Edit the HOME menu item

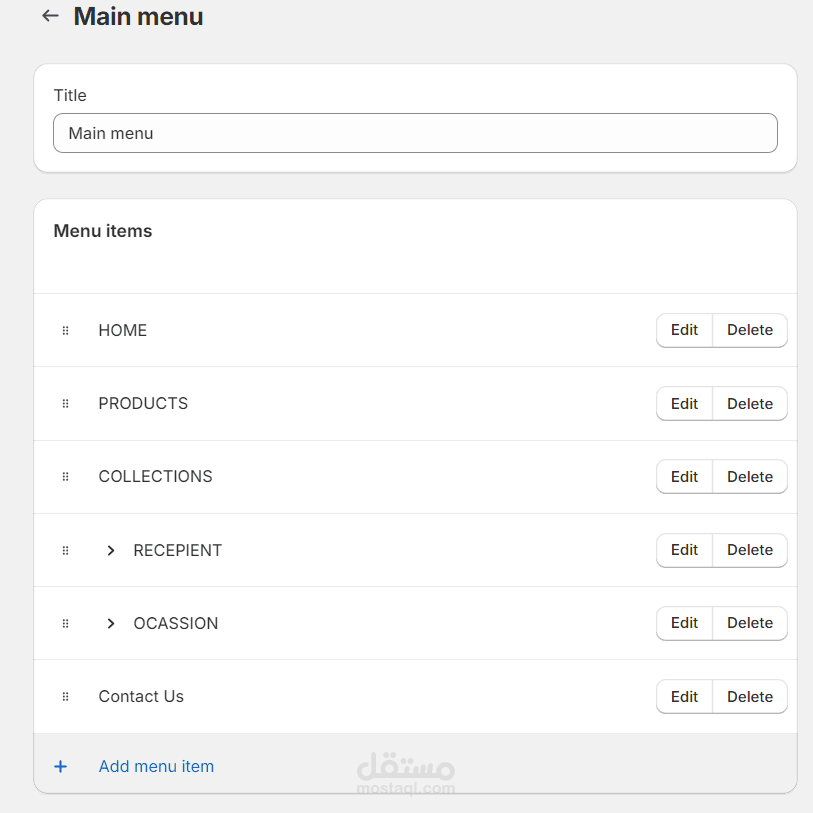tap(684, 330)
